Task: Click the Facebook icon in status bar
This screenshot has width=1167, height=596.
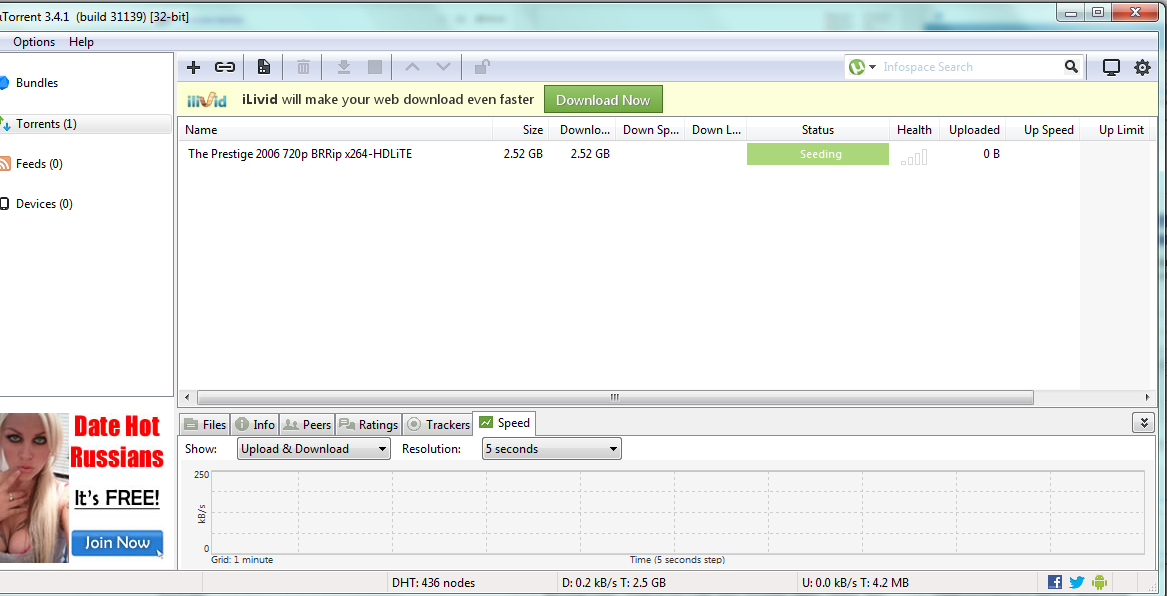Action: click(x=1055, y=583)
